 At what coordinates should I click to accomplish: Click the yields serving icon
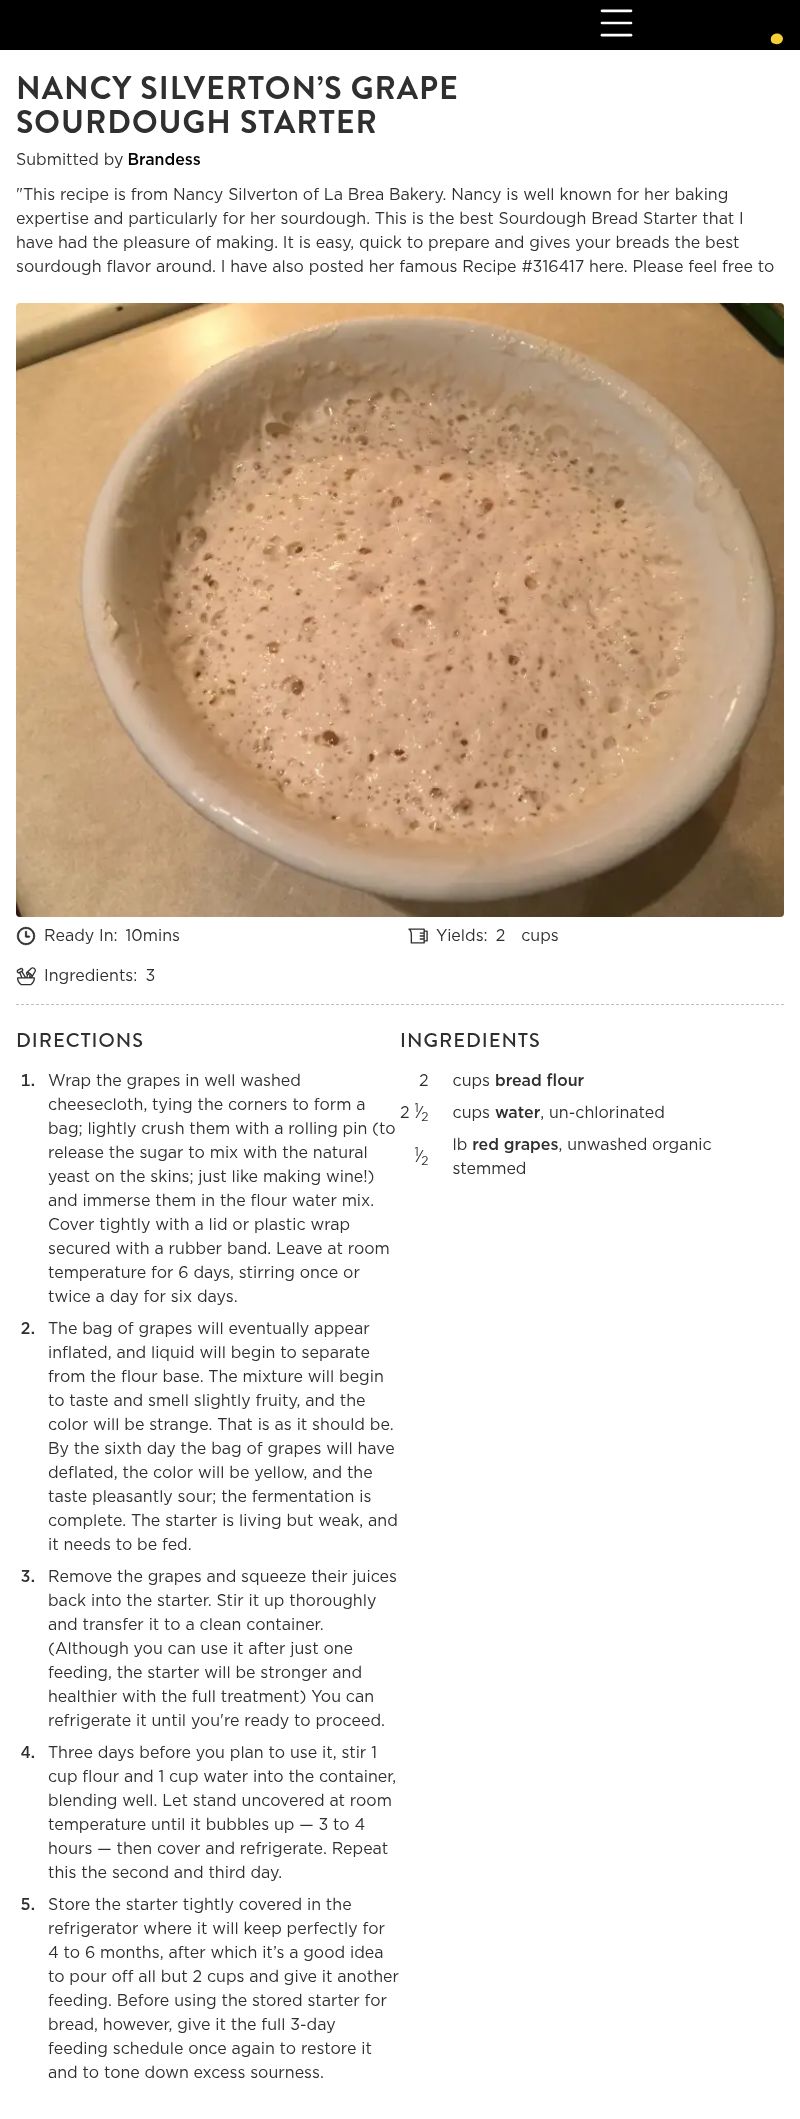418,936
